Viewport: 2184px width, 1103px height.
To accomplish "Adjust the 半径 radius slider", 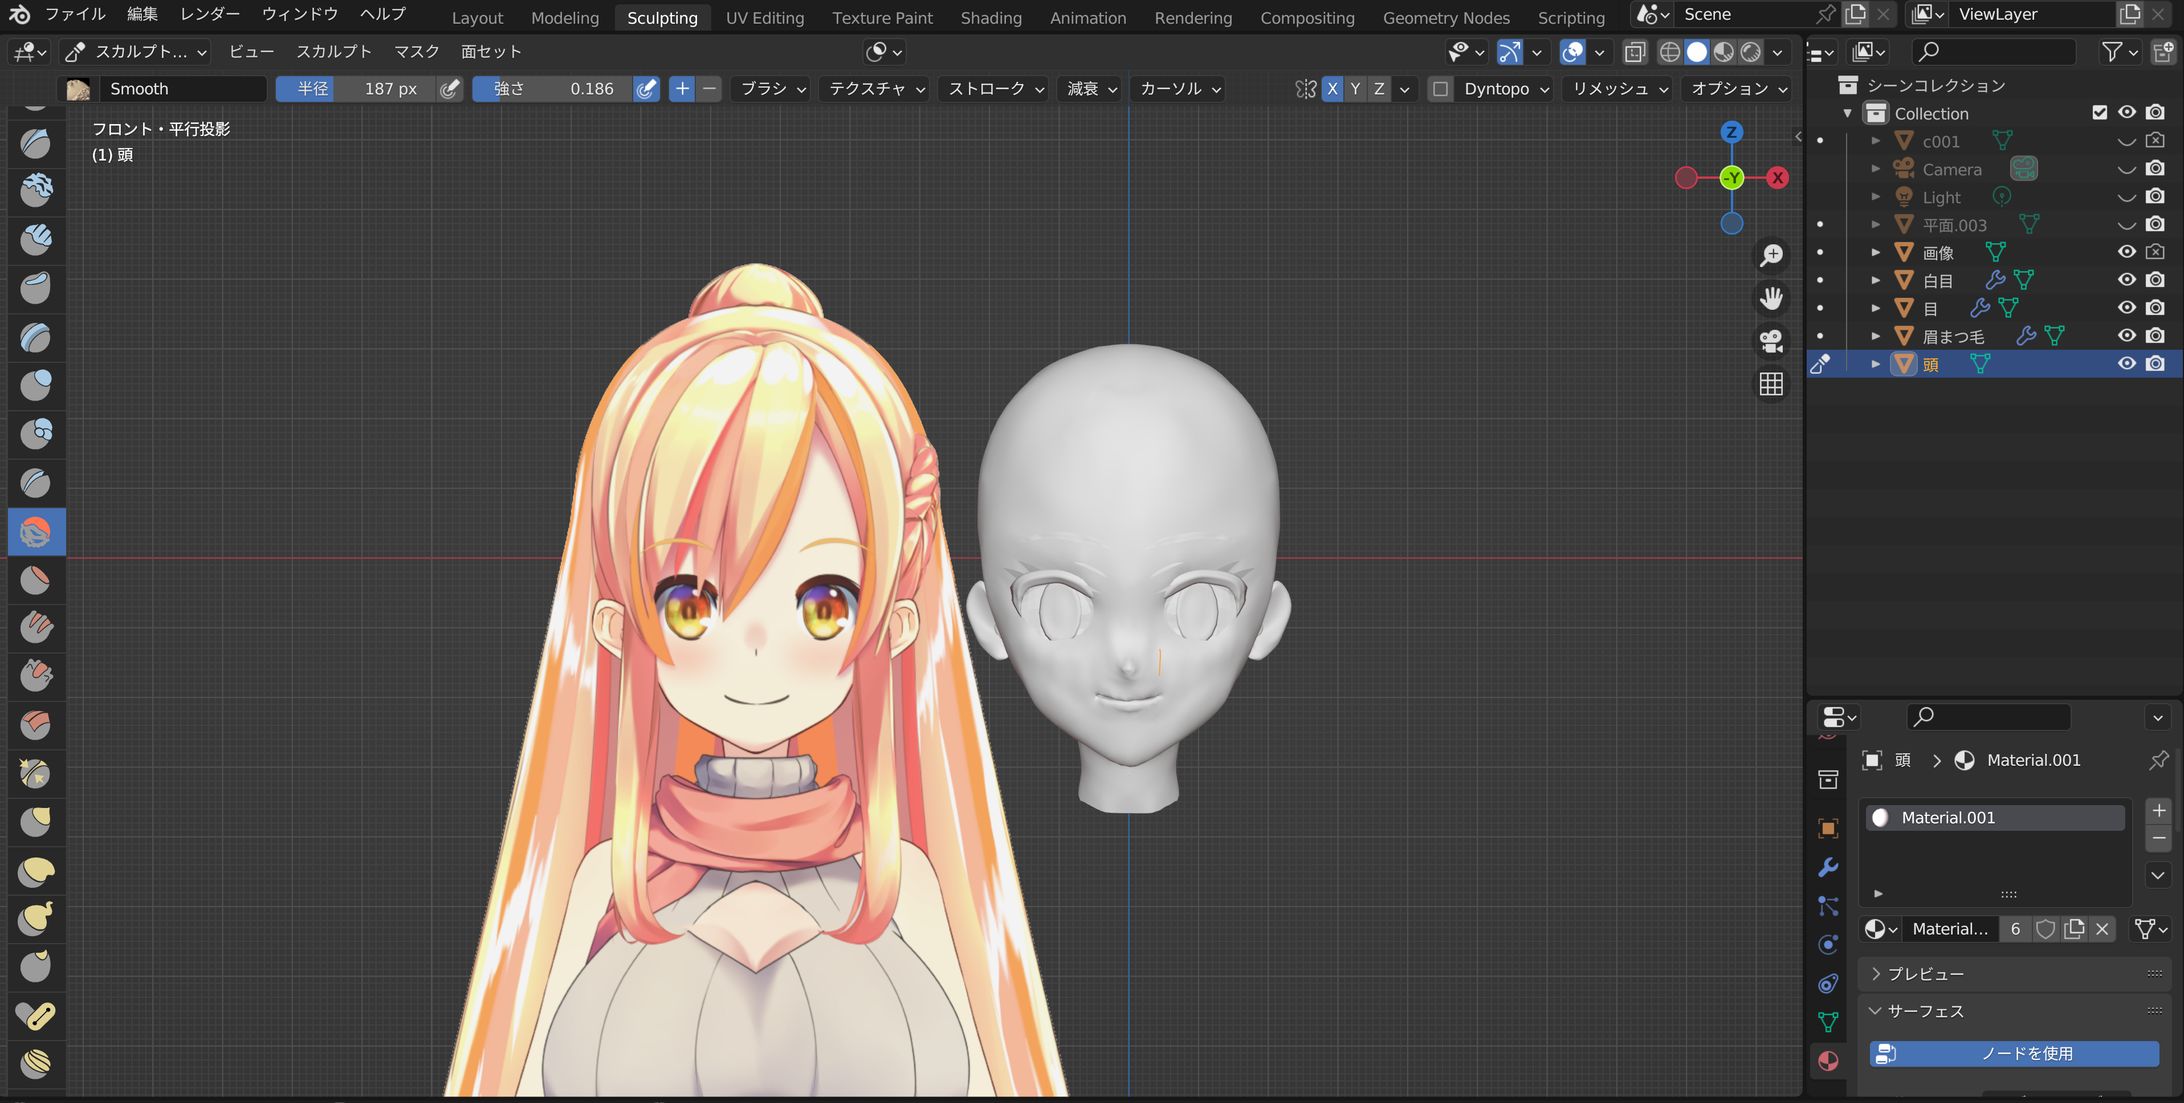I will tap(355, 89).
